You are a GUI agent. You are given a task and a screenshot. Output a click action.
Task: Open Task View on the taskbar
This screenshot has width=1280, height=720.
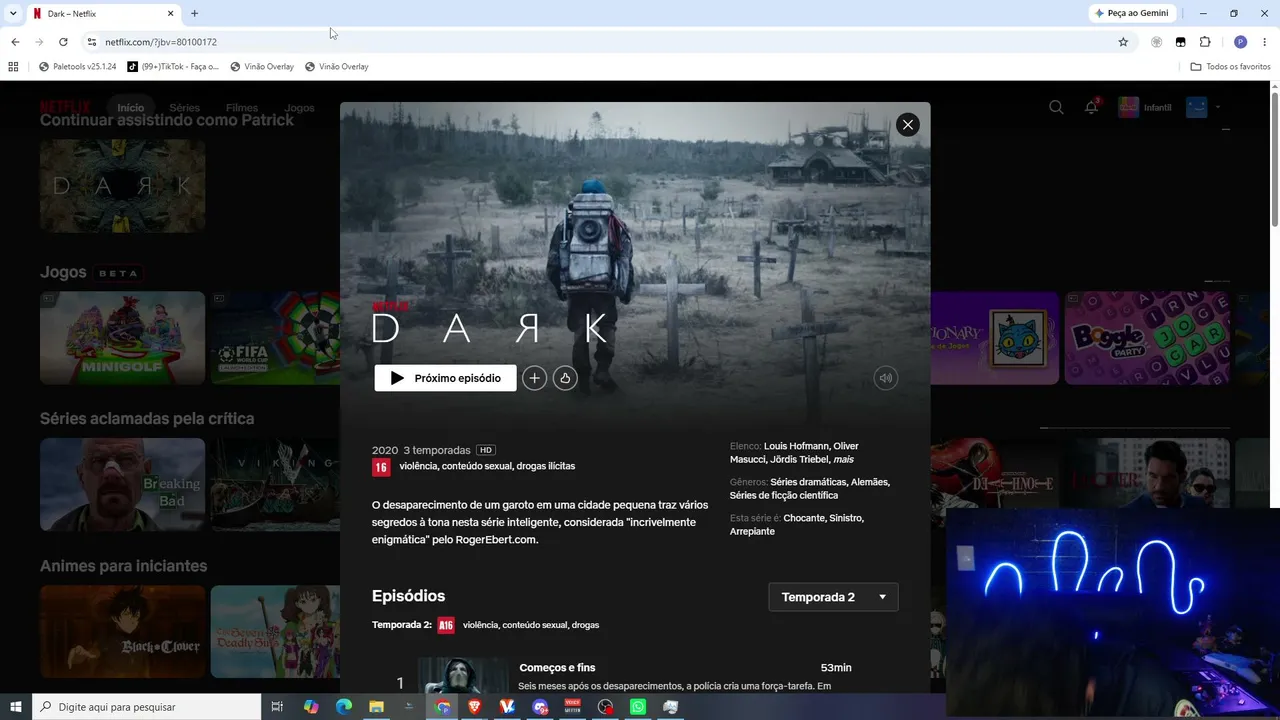278,707
